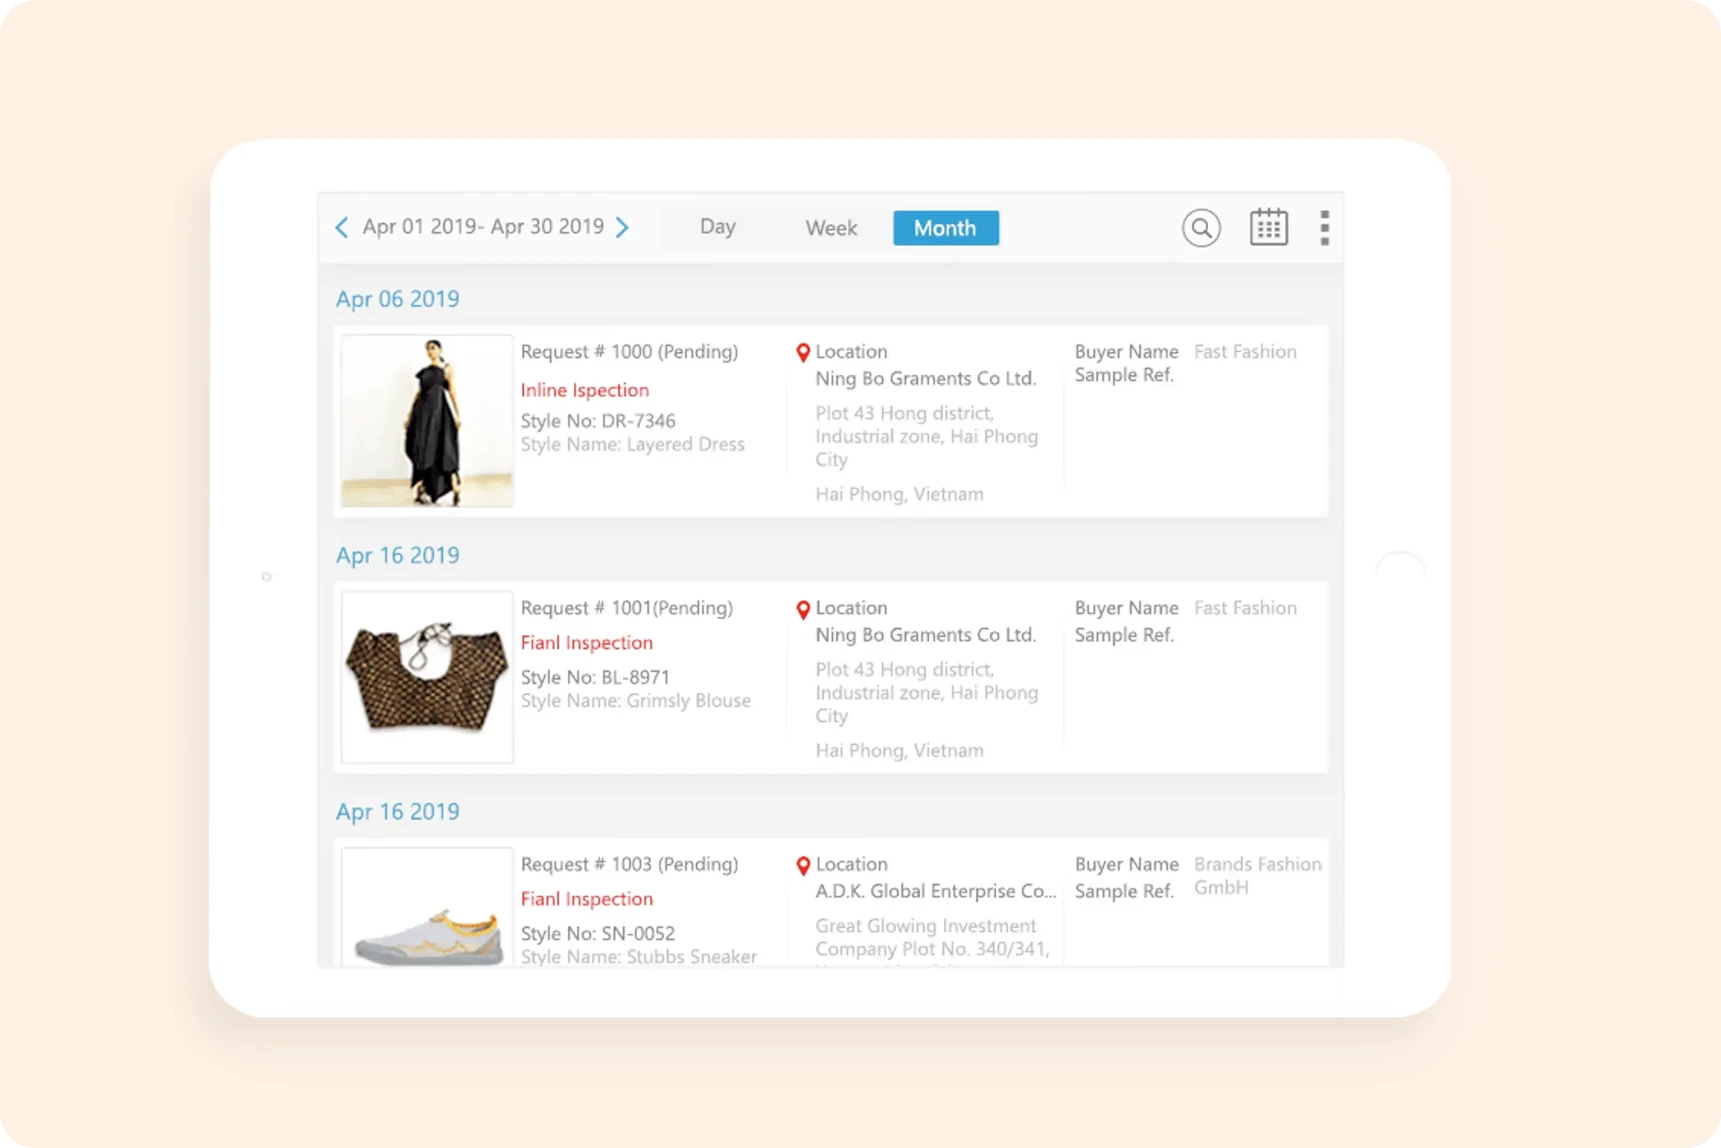Open the calendar grid view icon

click(x=1268, y=228)
